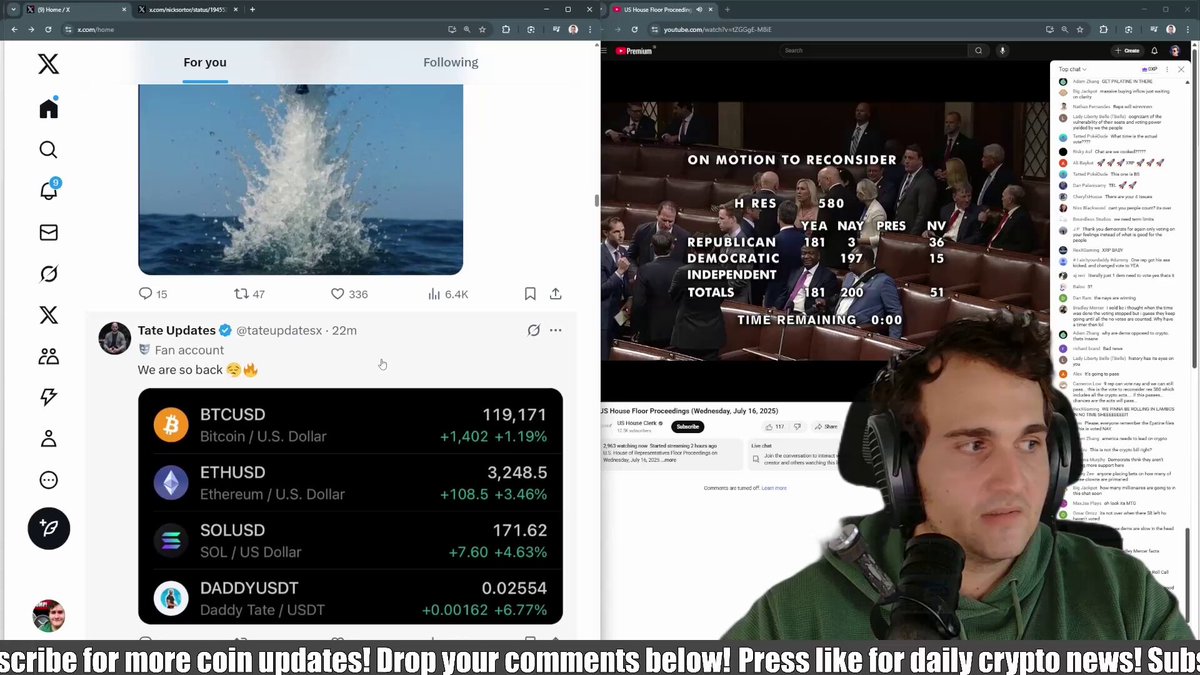Open Tate Updates display name link
The image size is (1200, 675).
coord(177,330)
